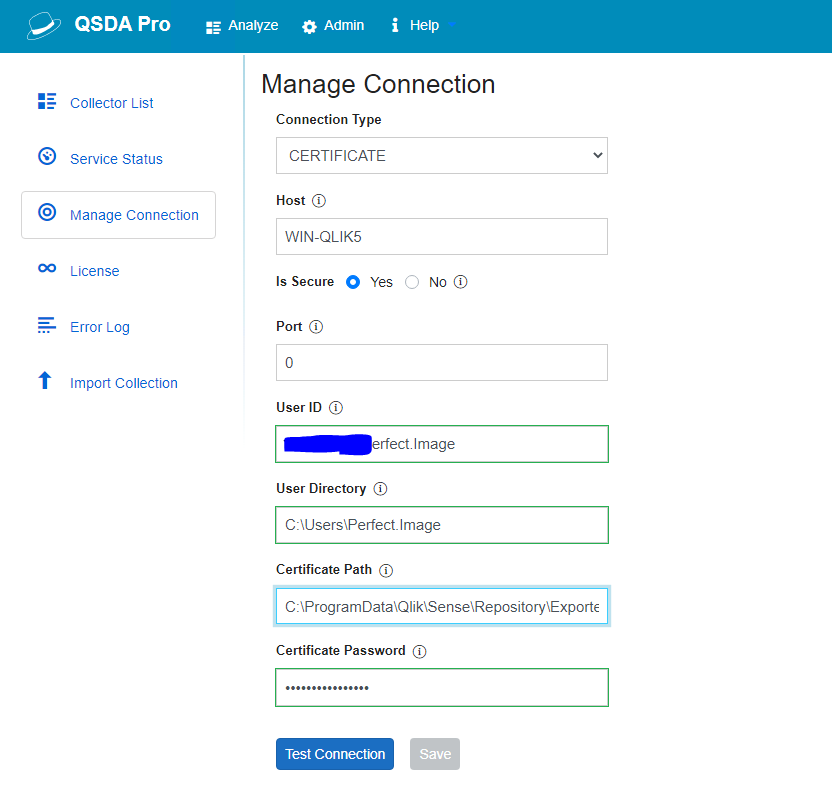This screenshot has width=832, height=806.
Task: Click the Test Connection button
Action: [x=334, y=753]
